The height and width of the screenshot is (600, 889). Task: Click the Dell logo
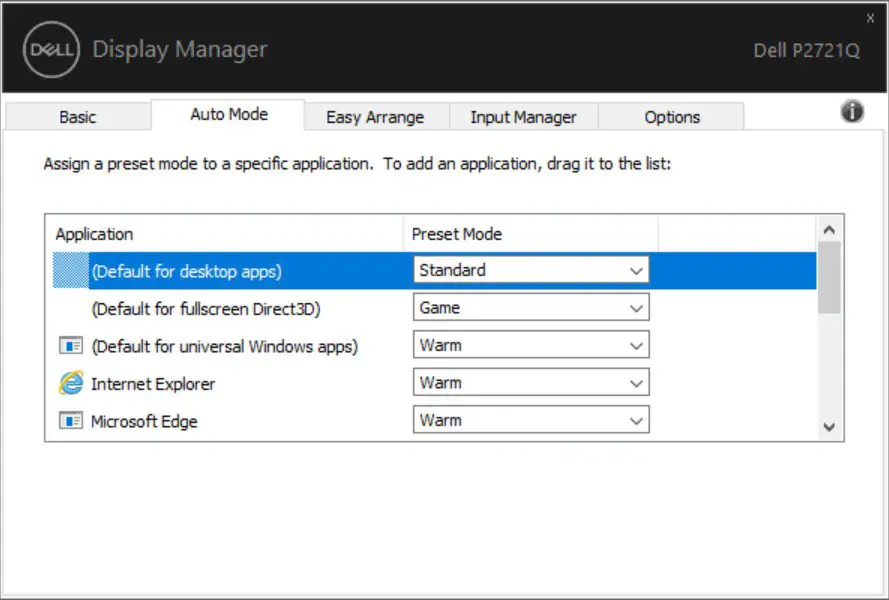point(51,49)
